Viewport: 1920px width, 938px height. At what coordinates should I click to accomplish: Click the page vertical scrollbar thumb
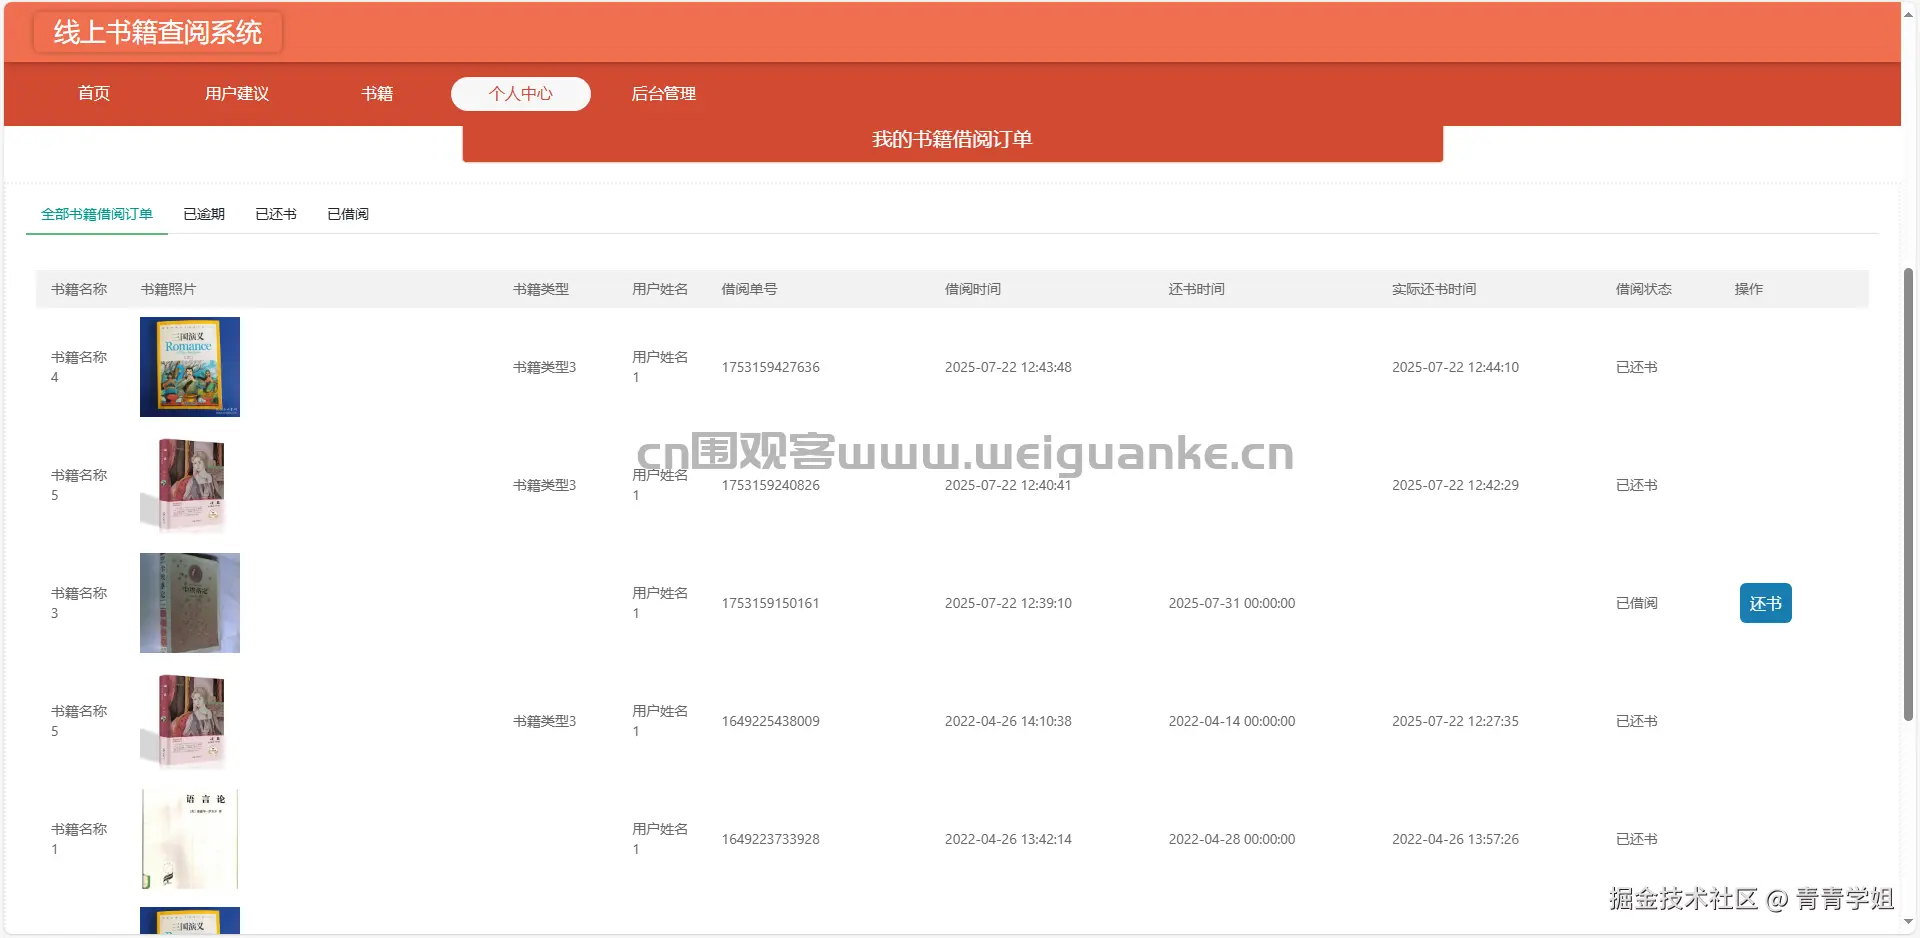coord(1908,494)
